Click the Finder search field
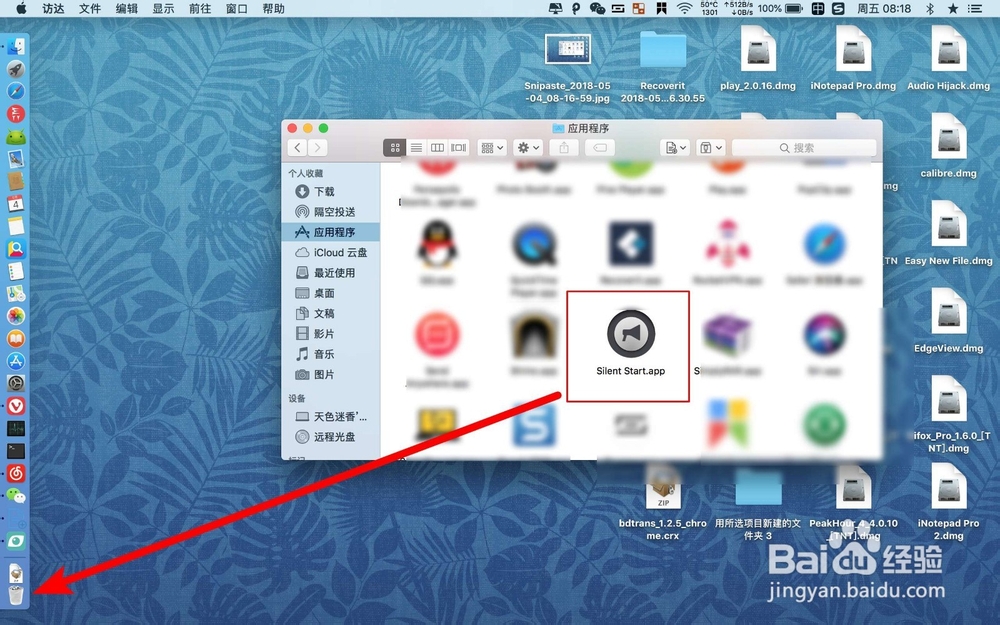This screenshot has width=1000, height=625. pyautogui.click(x=804, y=148)
